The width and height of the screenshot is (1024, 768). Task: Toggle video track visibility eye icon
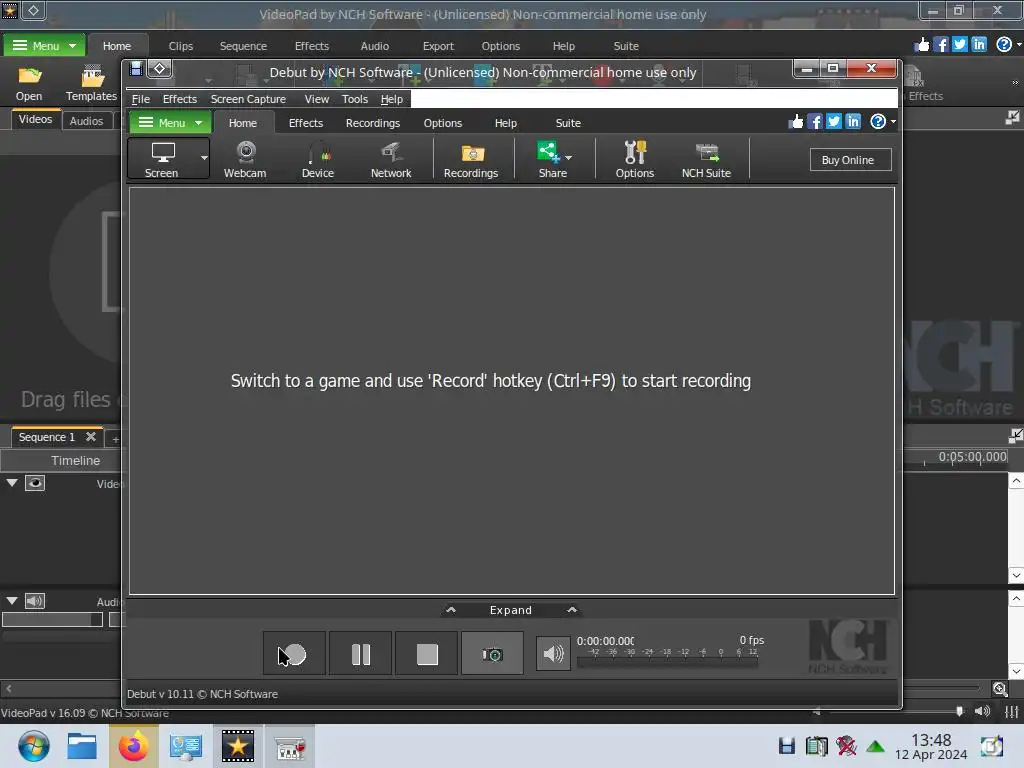pyautogui.click(x=35, y=483)
